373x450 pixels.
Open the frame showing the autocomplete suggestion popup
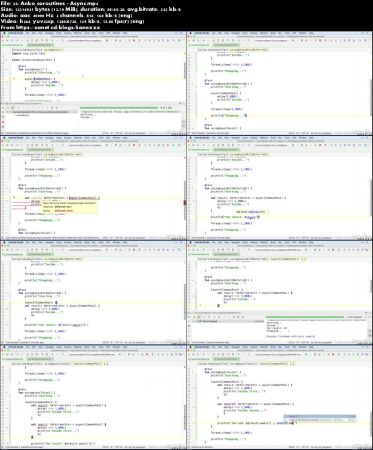pyautogui.click(x=280, y=397)
